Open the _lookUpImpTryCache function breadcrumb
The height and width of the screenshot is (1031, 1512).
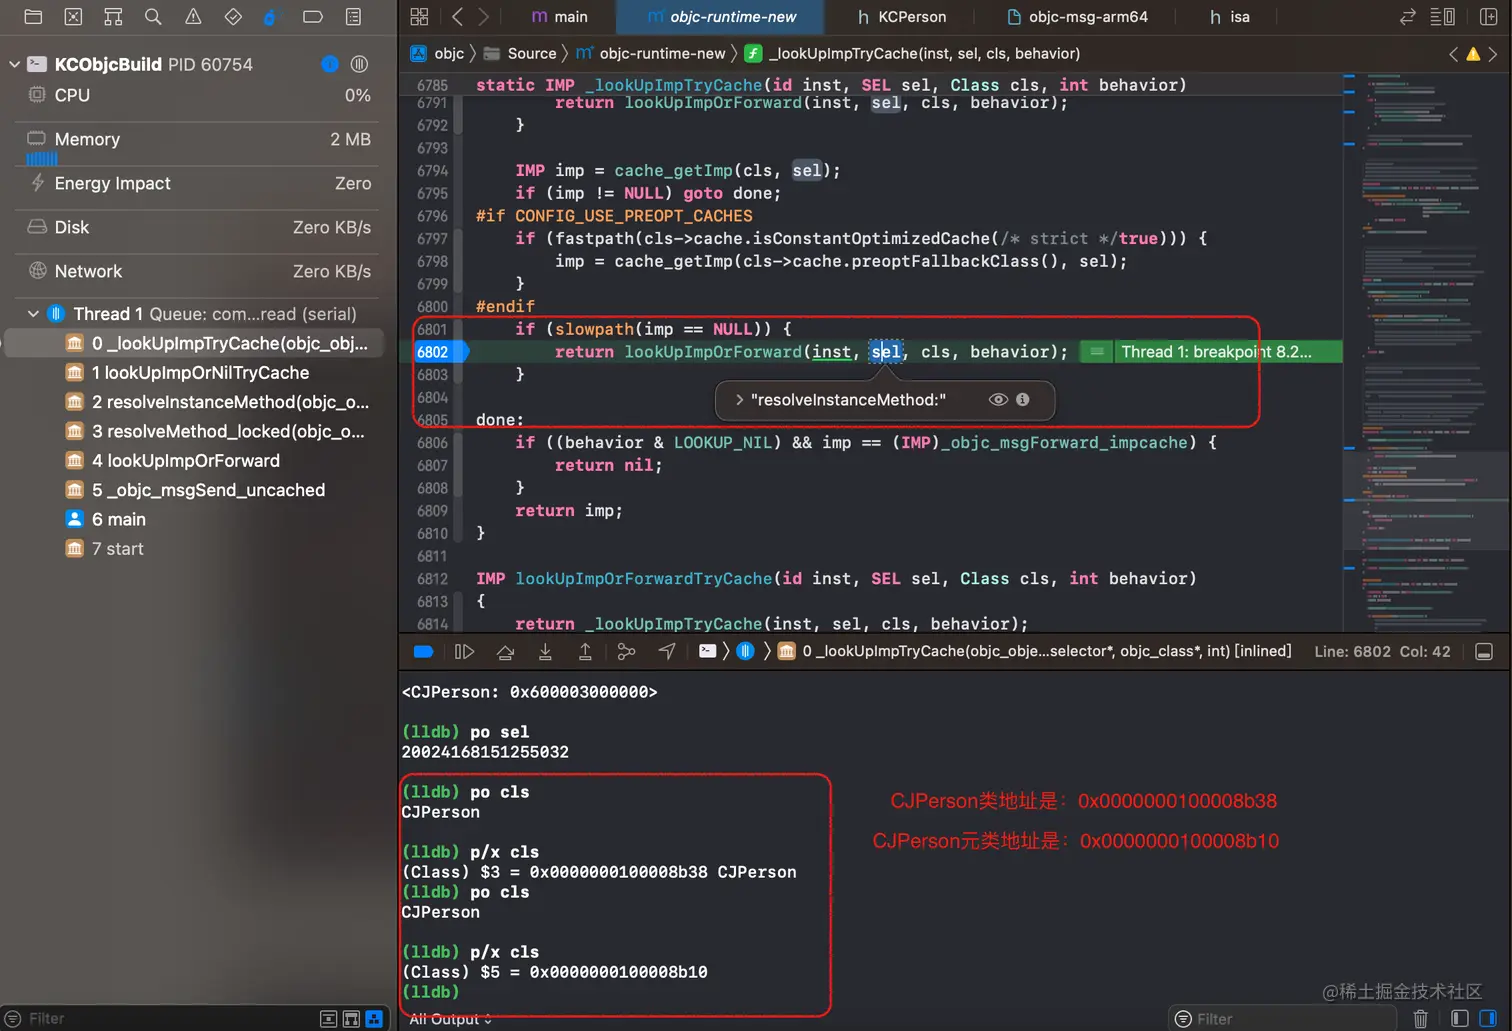[x=912, y=53]
